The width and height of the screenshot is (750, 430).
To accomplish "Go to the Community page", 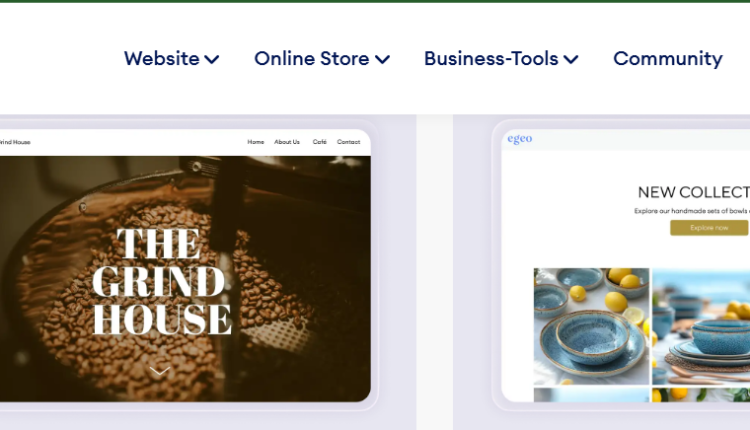I will (668, 59).
